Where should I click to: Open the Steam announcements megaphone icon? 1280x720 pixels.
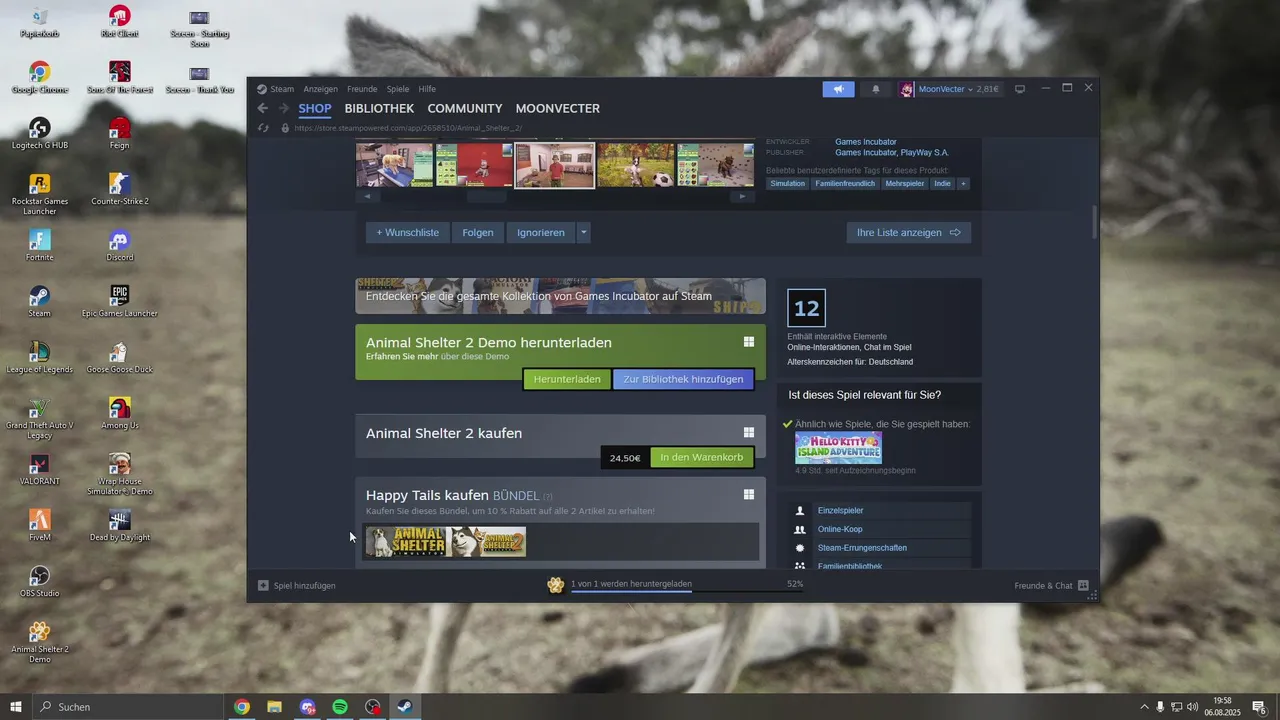838,89
